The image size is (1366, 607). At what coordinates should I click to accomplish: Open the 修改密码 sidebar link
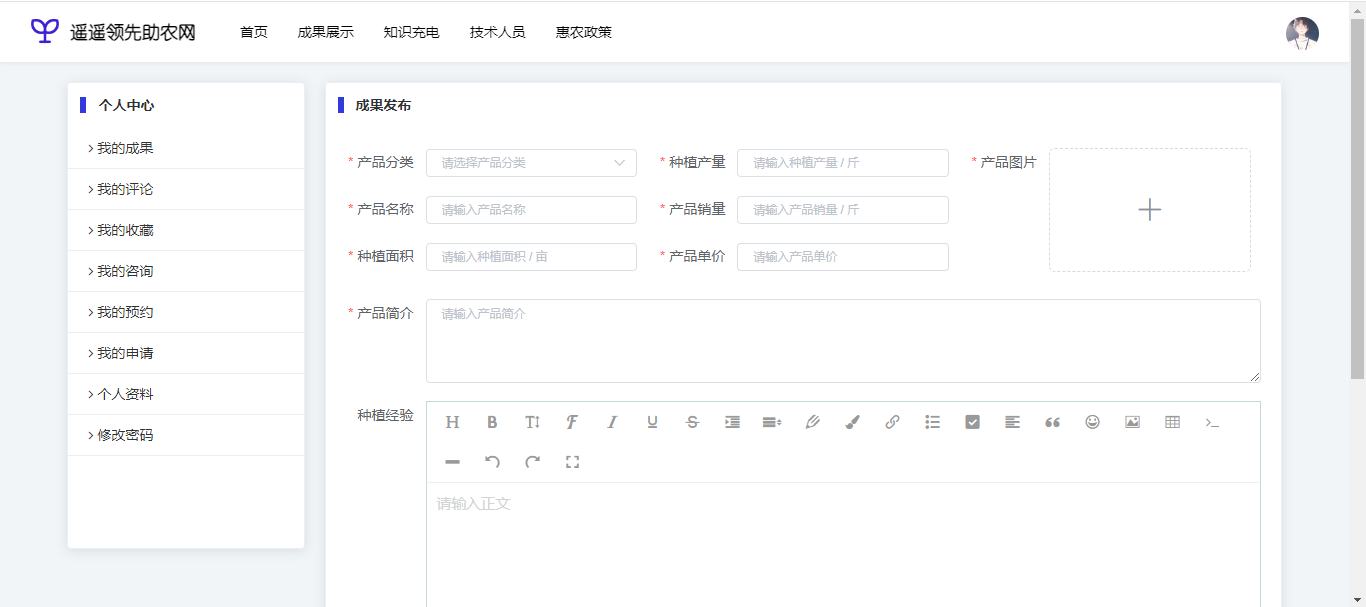pos(125,435)
